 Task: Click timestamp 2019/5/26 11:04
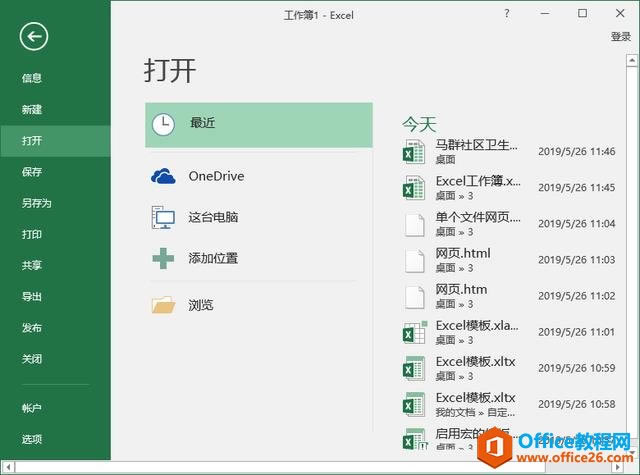click(x=576, y=224)
